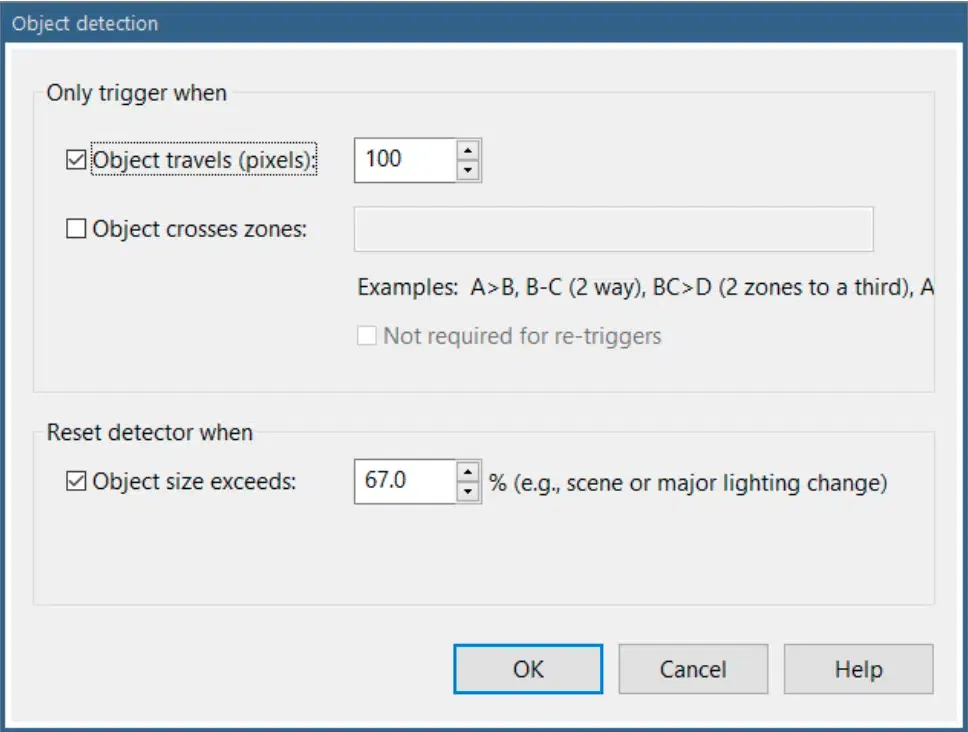Click the Object detection title bar
Screen dimensions: 968x732
pos(400,22)
